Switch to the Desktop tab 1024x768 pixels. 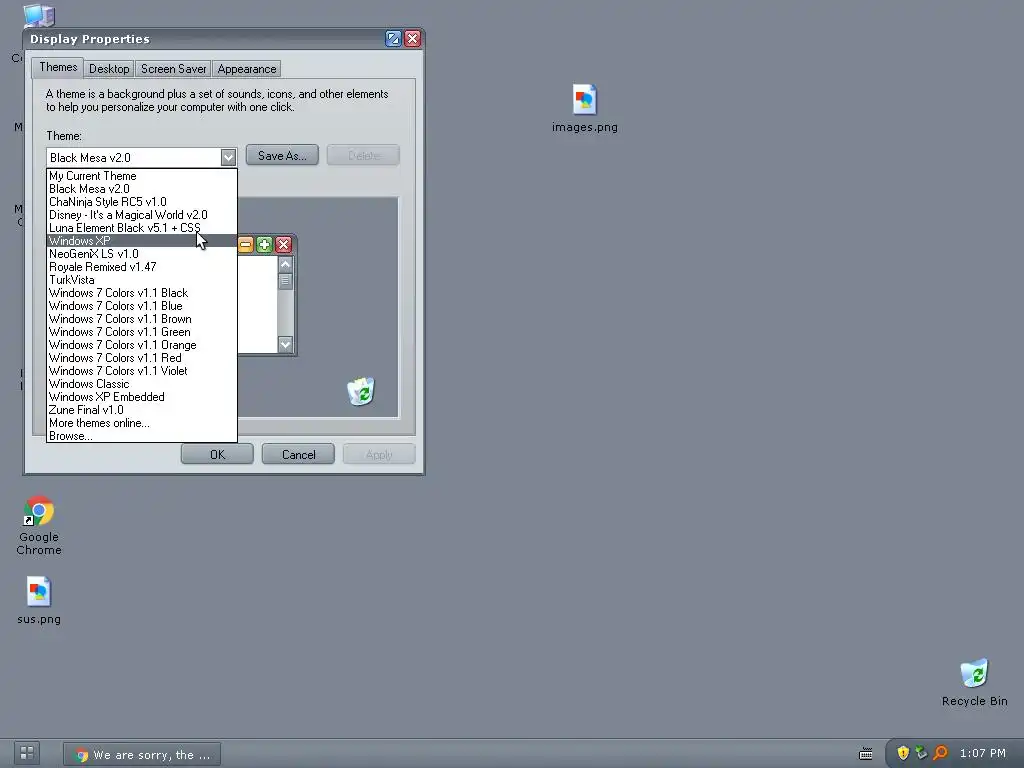[x=109, y=69]
